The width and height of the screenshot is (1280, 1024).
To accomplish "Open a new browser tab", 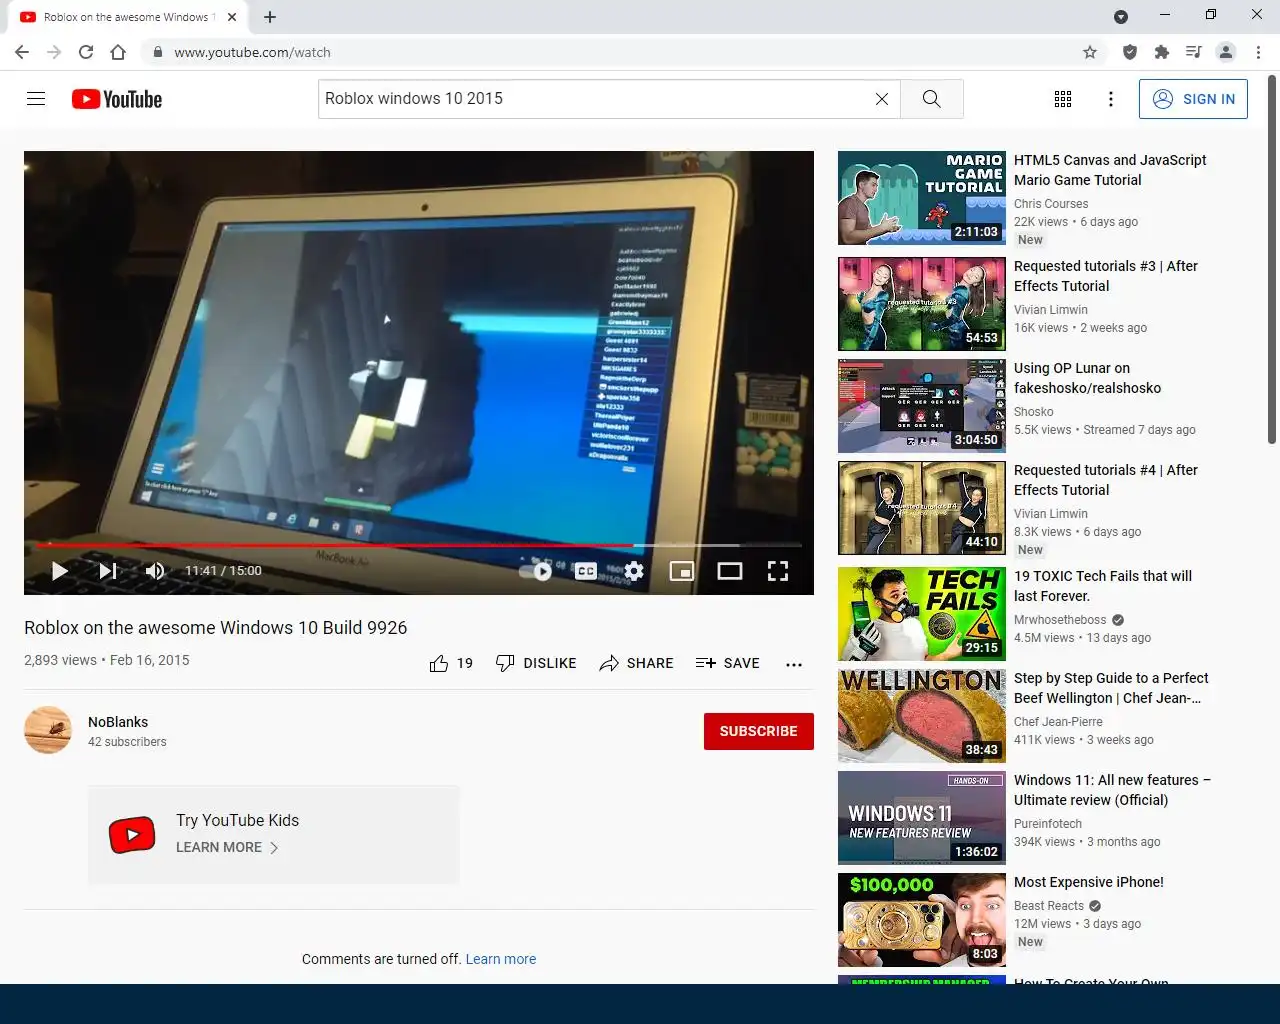I will click(270, 17).
